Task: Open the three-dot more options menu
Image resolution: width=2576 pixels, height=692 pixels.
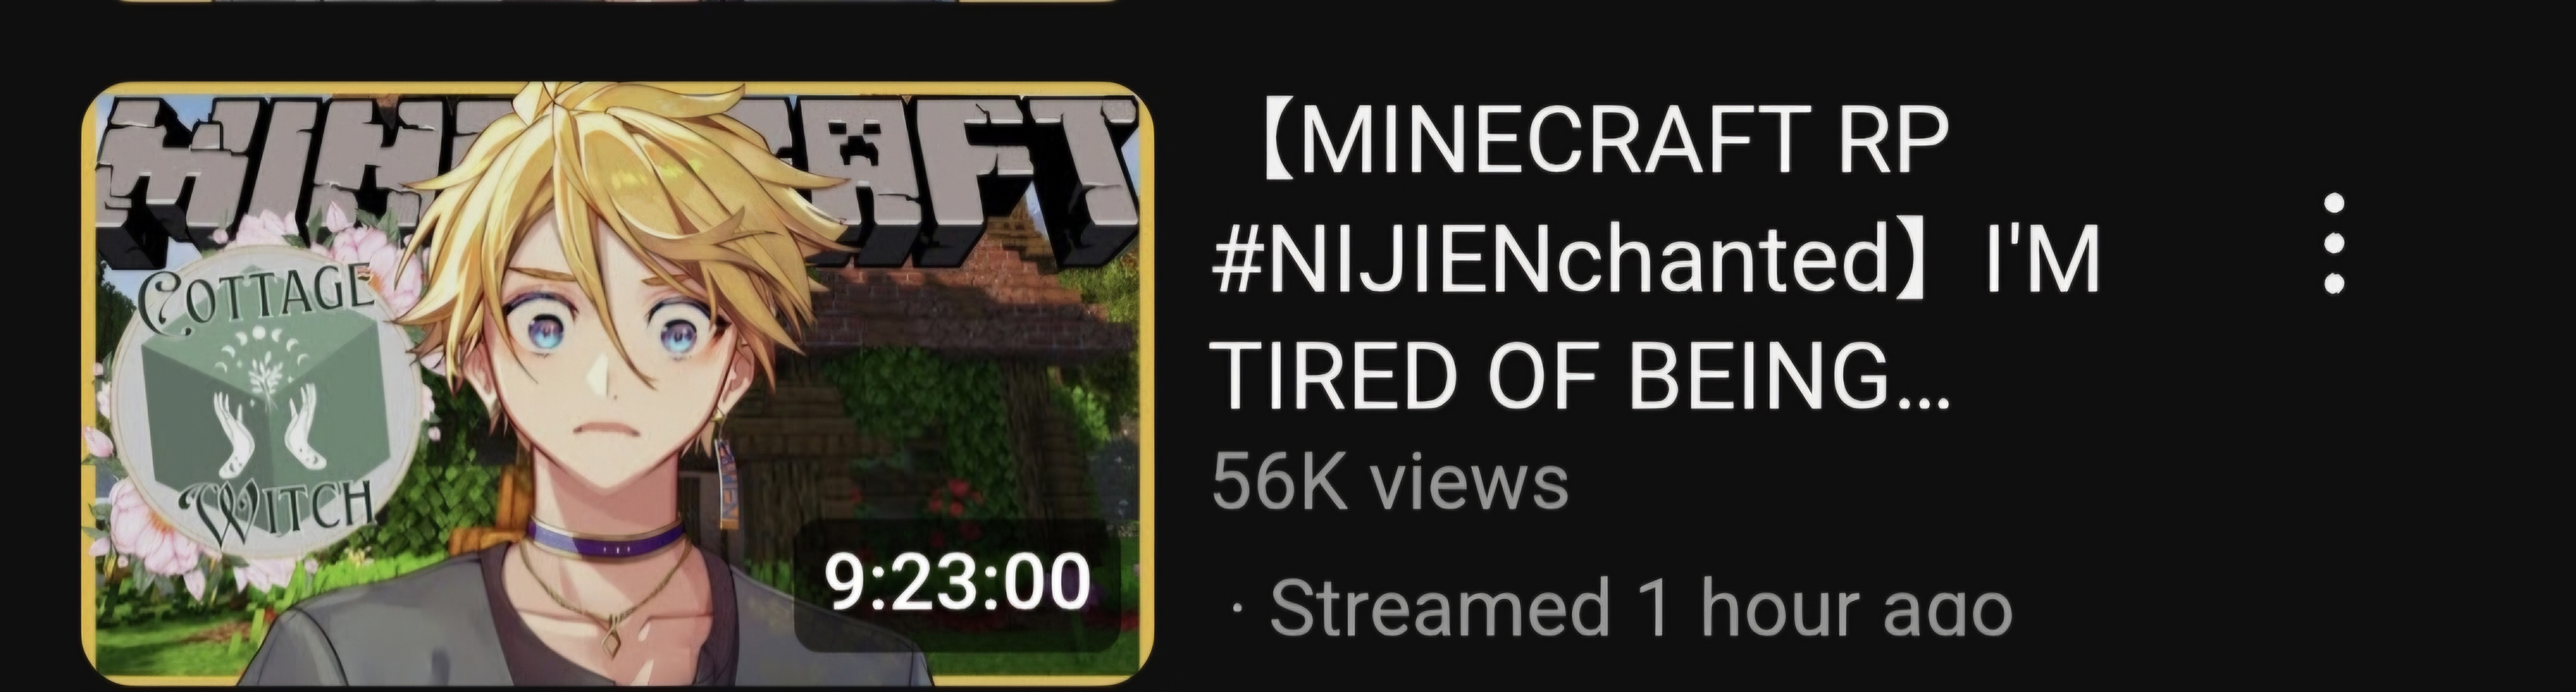Action: coord(2333,245)
